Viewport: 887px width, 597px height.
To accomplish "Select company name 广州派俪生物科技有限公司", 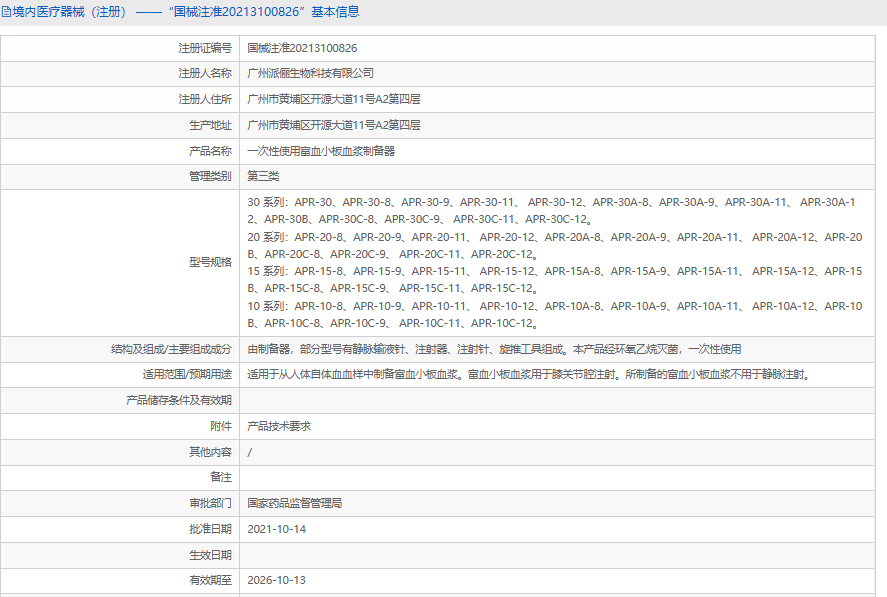I will click(311, 74).
